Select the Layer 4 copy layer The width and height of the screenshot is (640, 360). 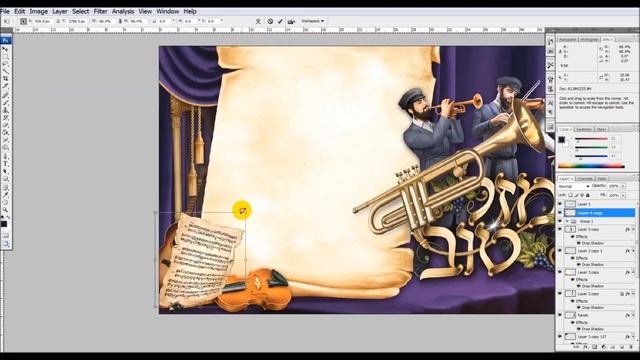click(600, 213)
